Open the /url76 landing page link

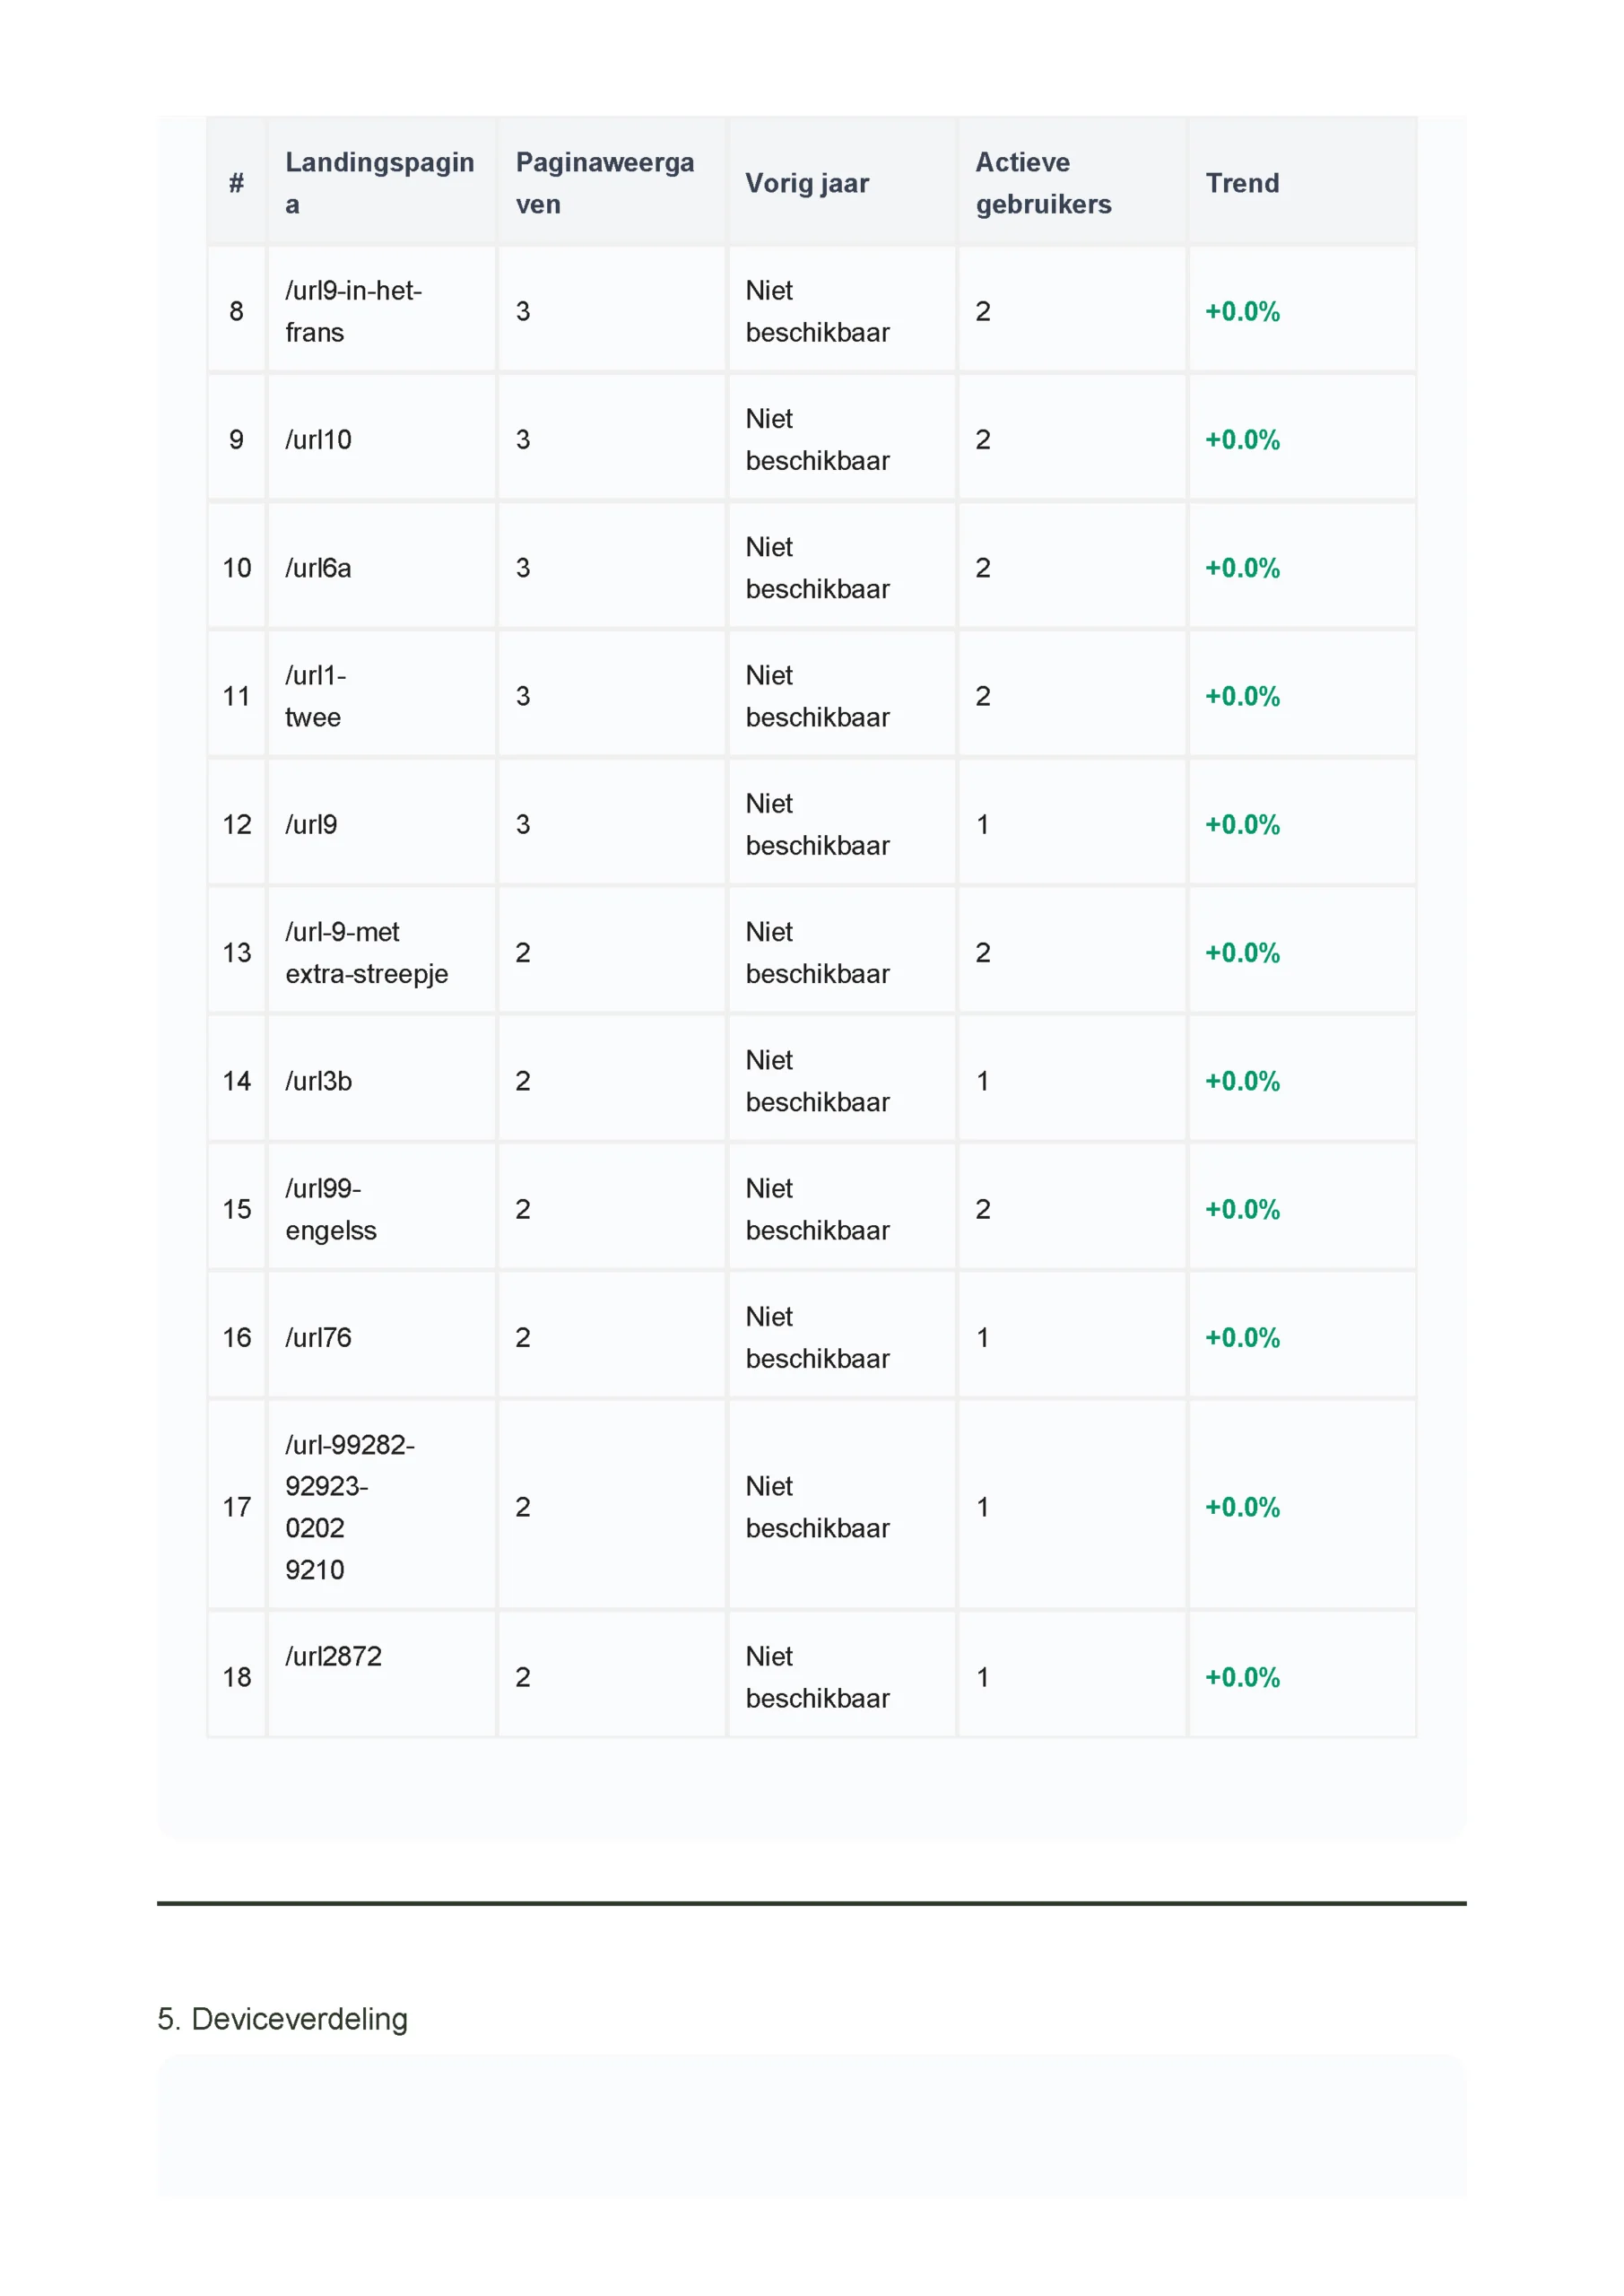pyautogui.click(x=318, y=1337)
